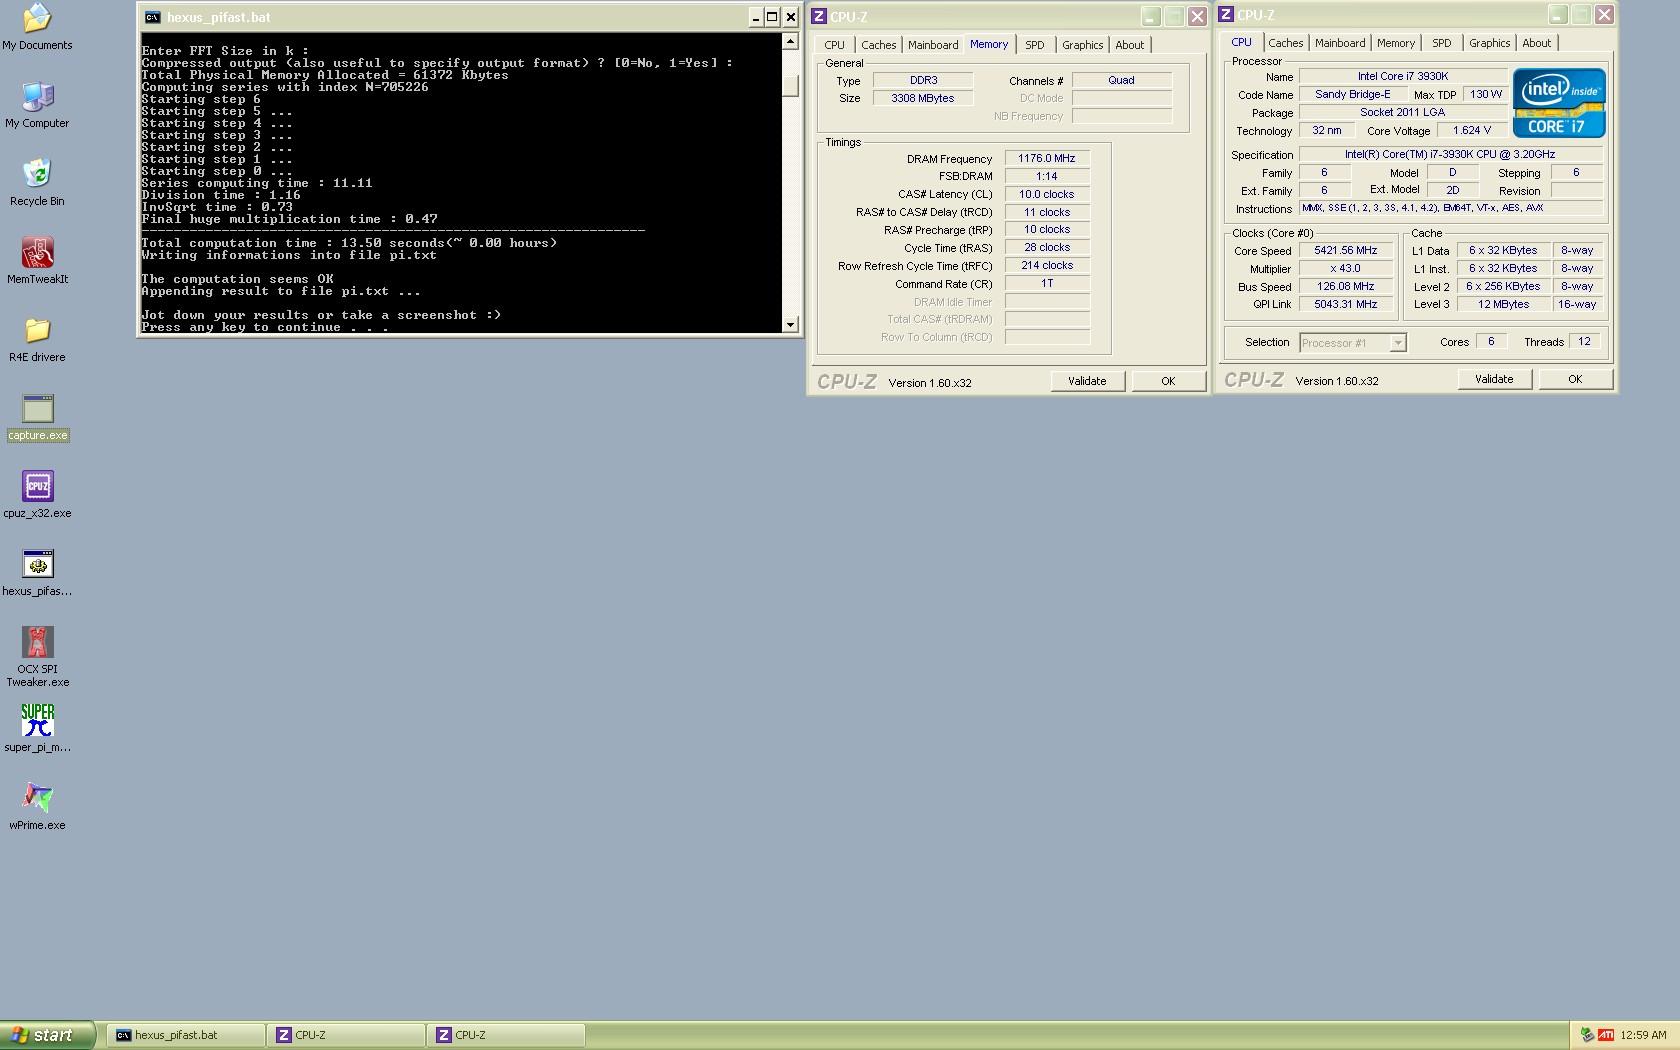Click OK in right CPU-Z window
The image size is (1680, 1050).
[1575, 379]
